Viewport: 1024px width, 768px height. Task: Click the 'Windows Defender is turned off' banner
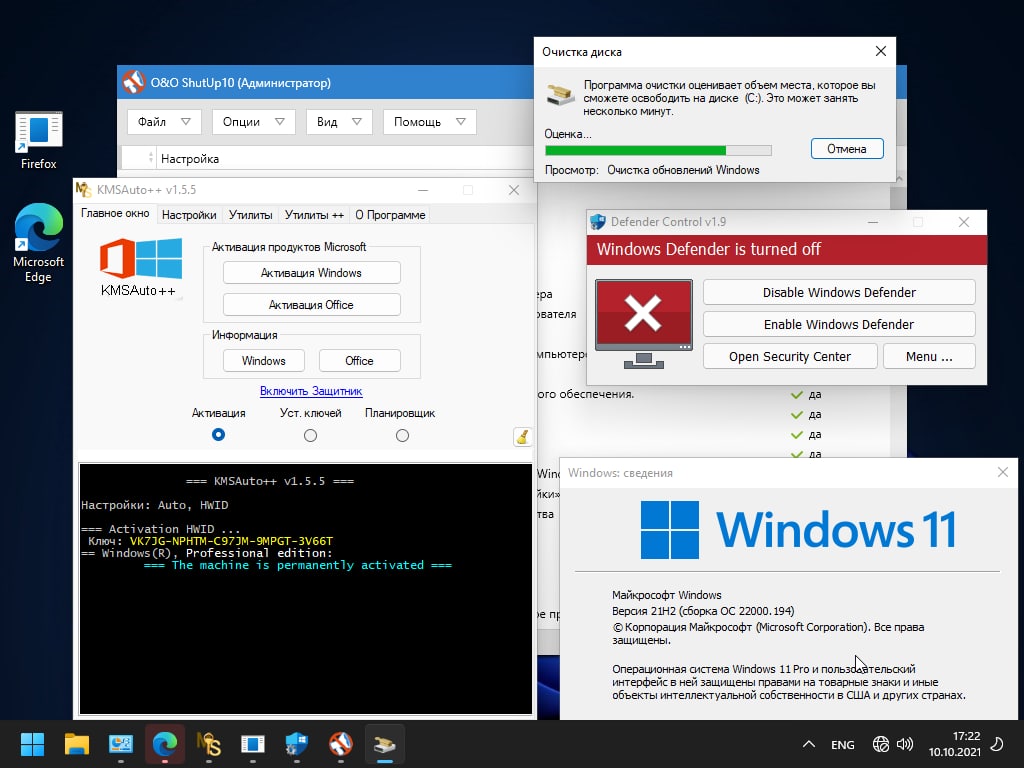click(786, 249)
